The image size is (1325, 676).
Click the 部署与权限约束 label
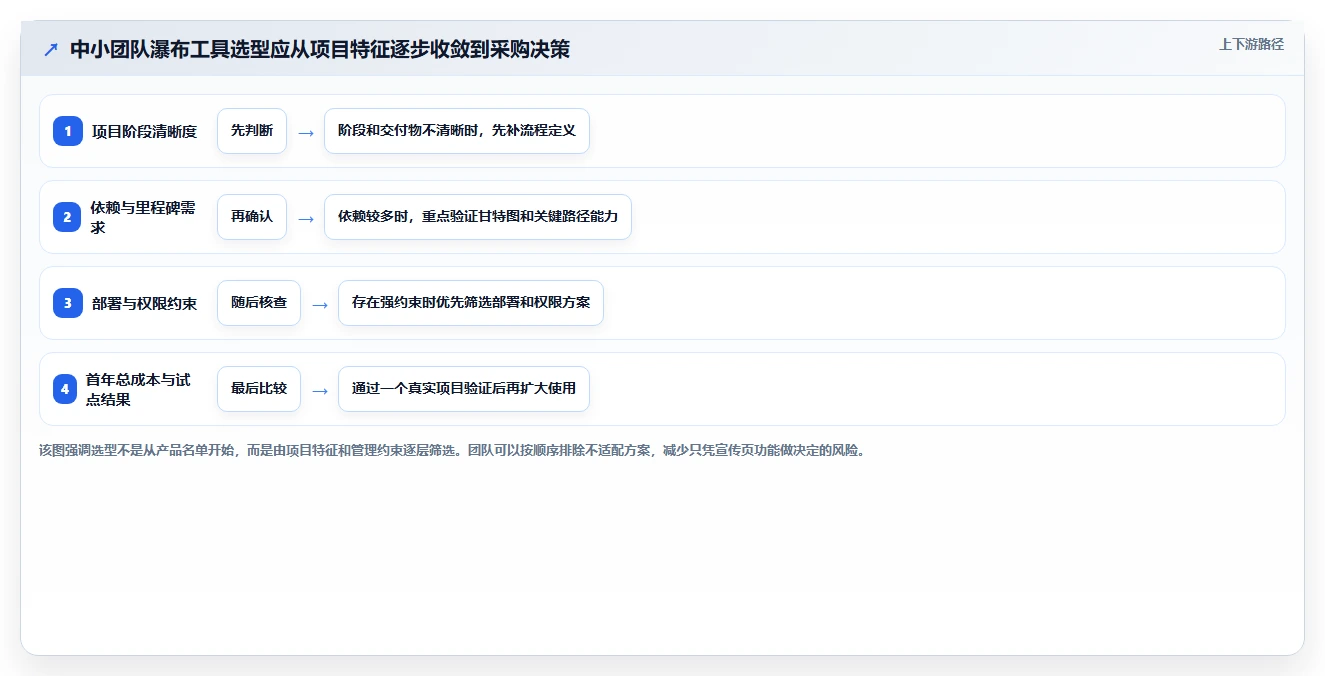[144, 303]
